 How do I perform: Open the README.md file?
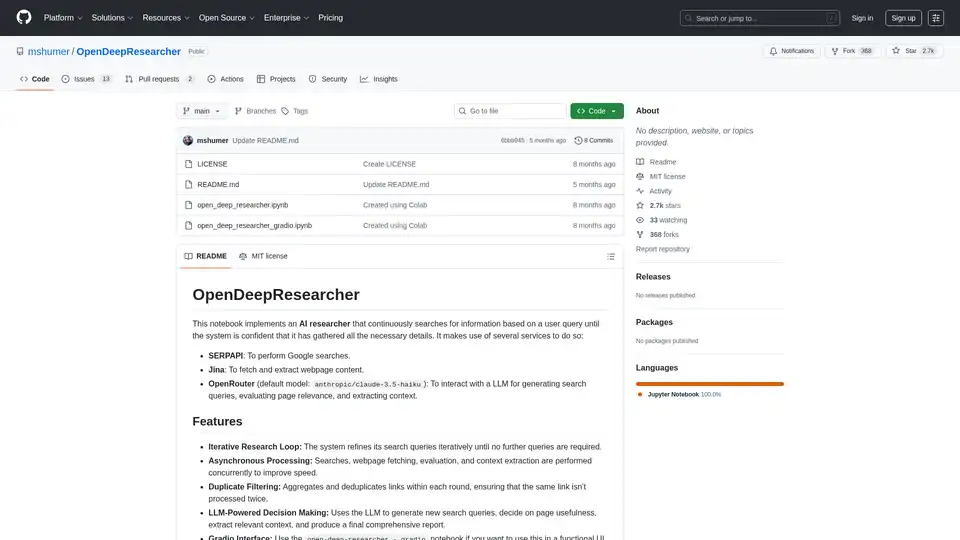pos(218,185)
